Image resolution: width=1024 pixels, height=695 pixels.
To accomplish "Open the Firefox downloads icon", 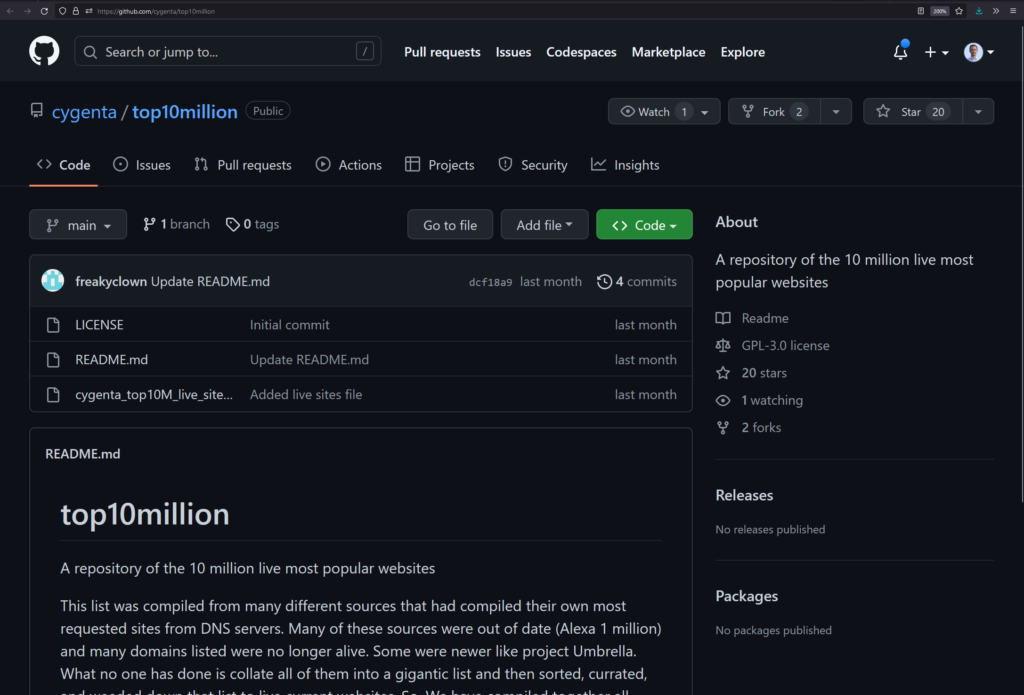I will 978,11.
